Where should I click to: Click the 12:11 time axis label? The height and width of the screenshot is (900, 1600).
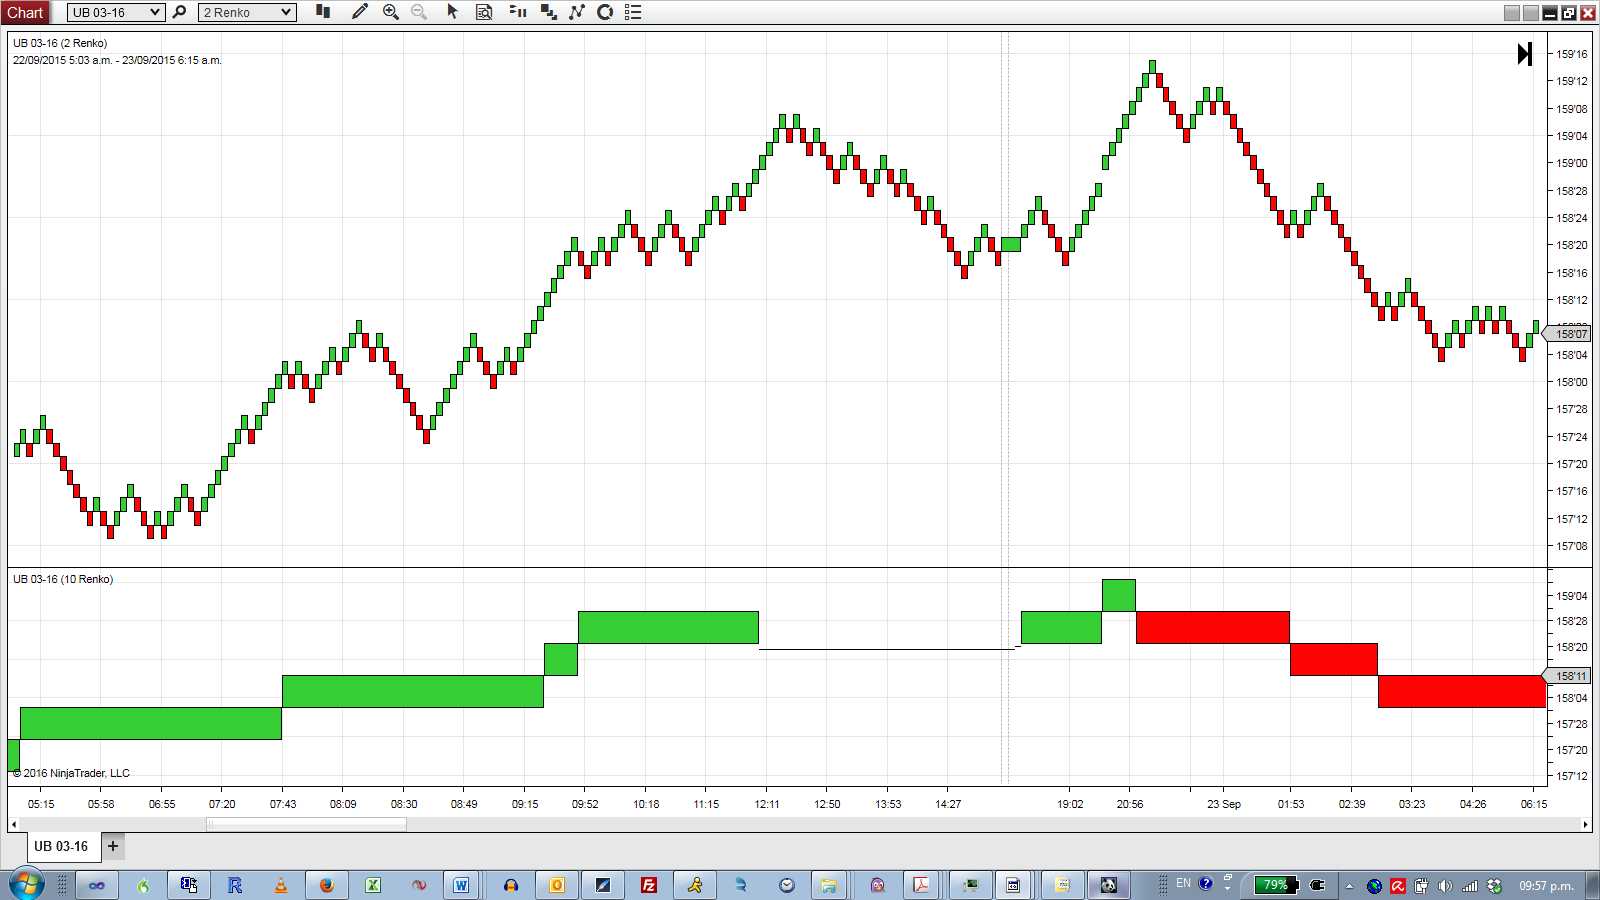[x=767, y=804]
